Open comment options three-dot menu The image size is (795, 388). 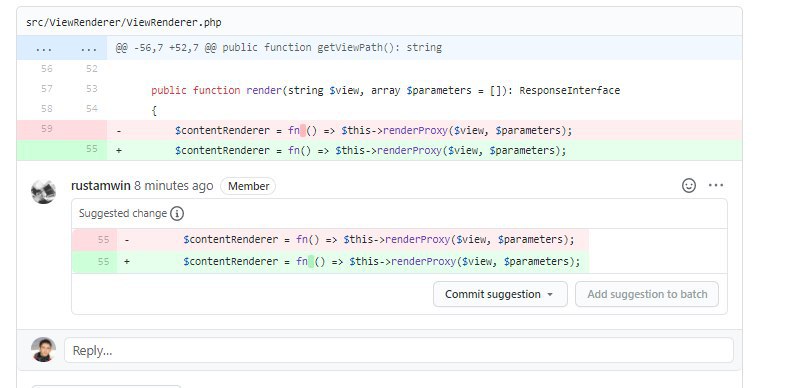(716, 186)
